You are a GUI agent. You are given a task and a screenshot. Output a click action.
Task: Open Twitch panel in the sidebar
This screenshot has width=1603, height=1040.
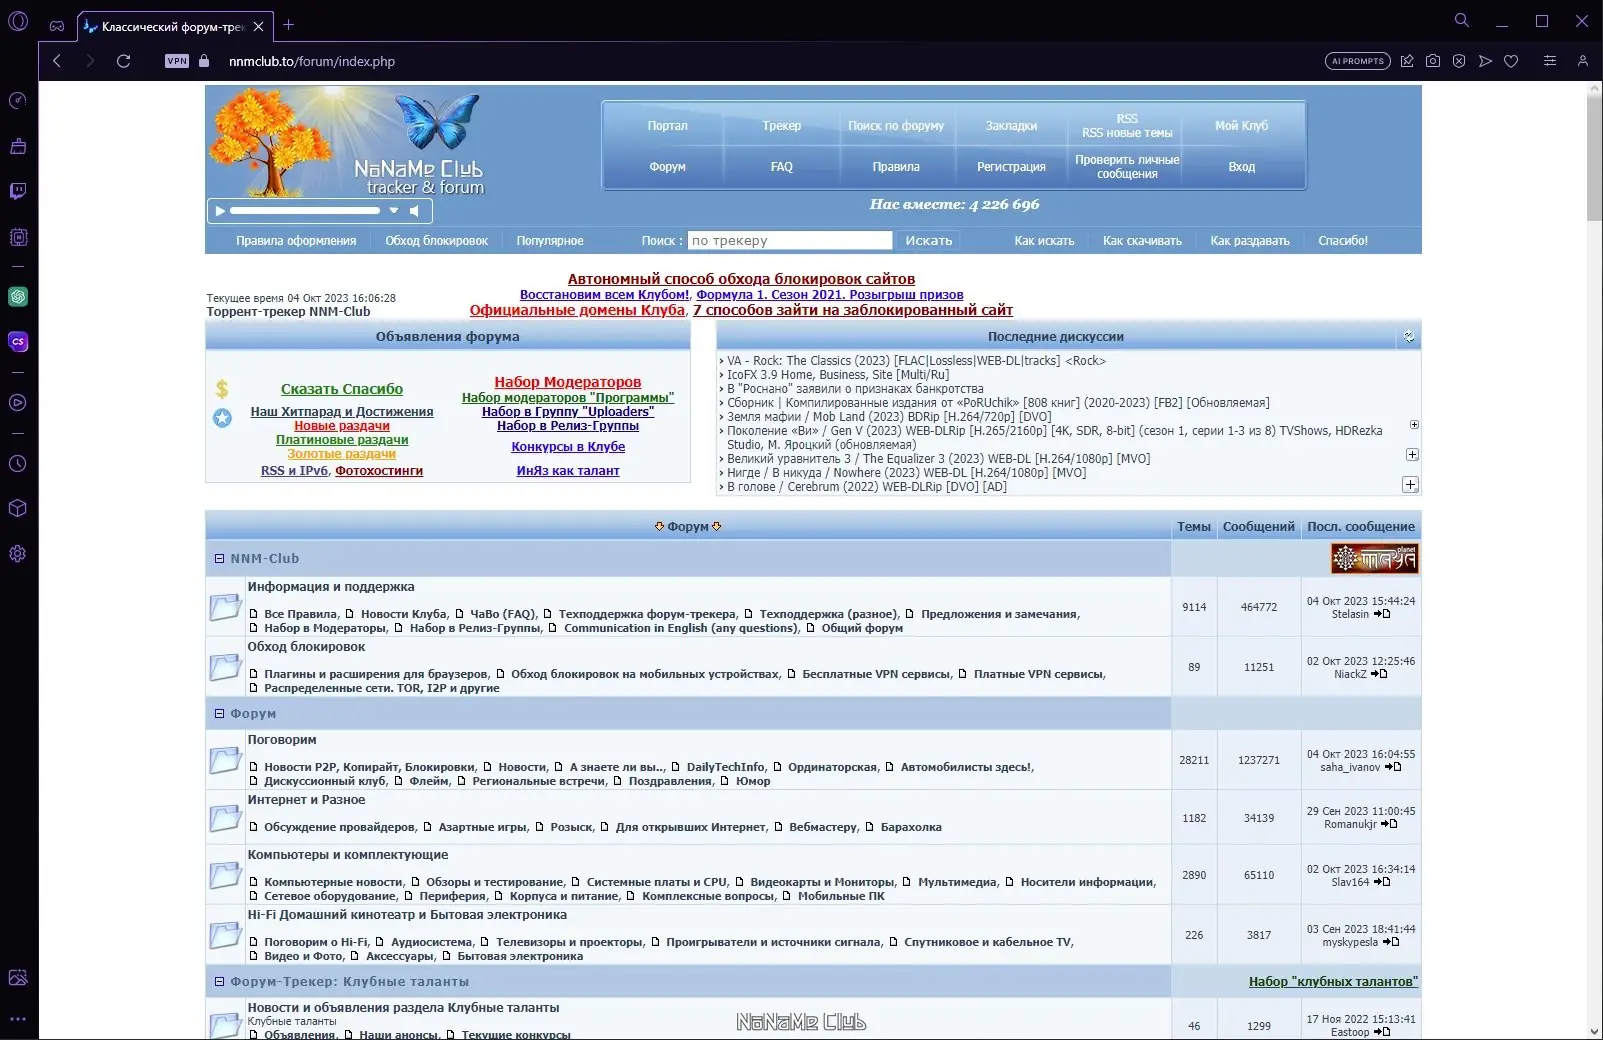pos(17,191)
